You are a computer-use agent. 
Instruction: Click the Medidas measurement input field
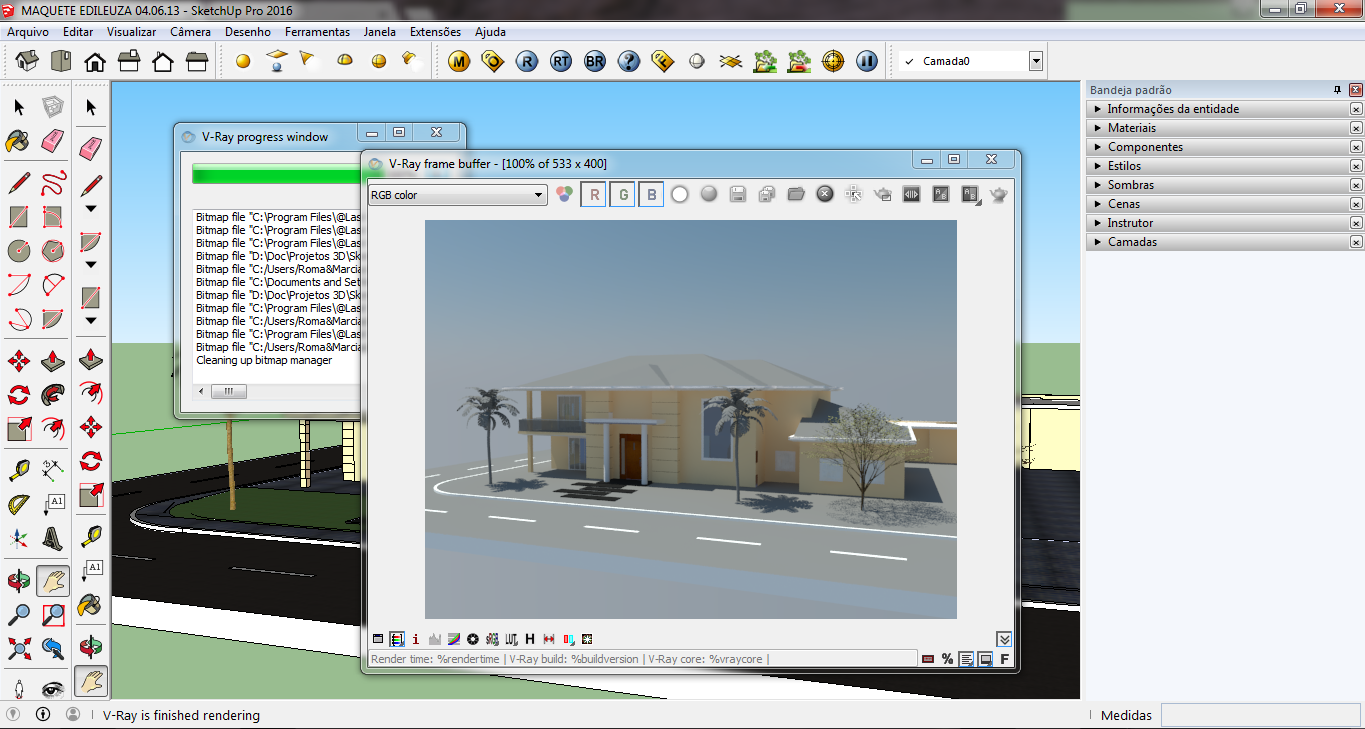(1260, 715)
